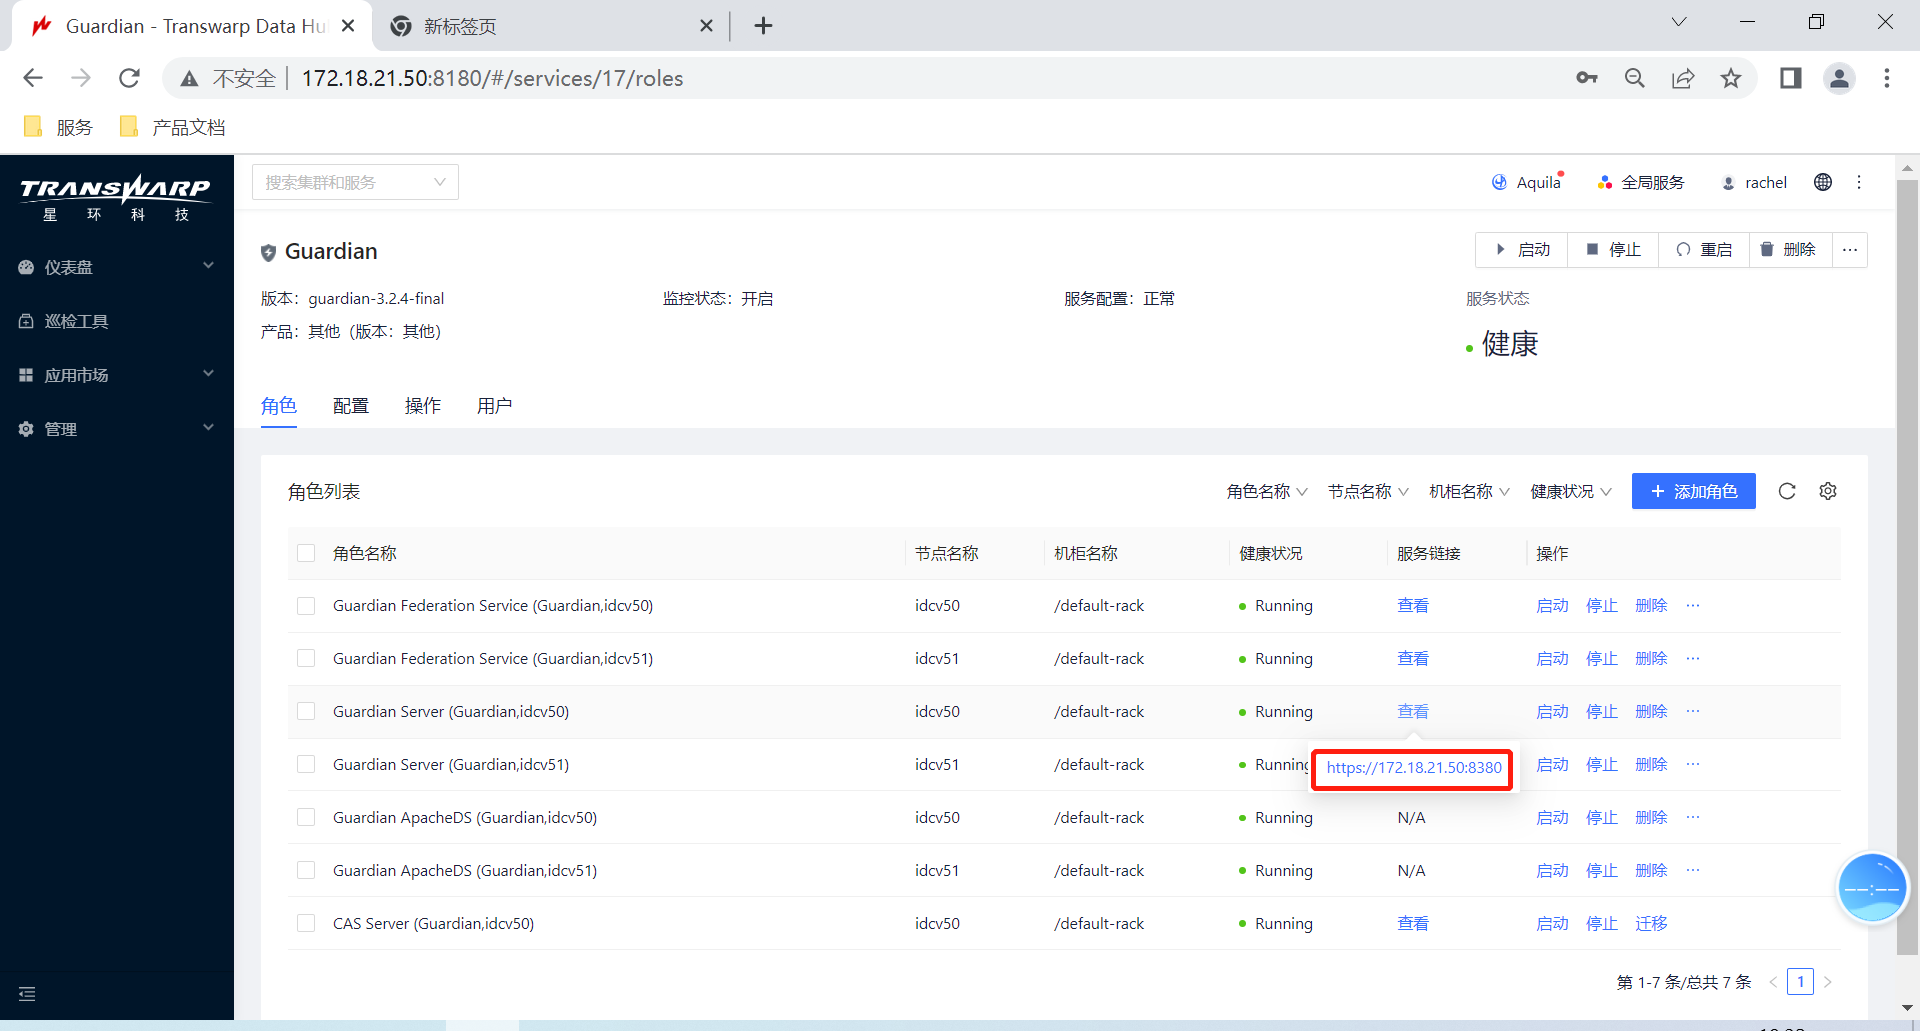
Task: Click the 重启 service button
Action: (1704, 250)
